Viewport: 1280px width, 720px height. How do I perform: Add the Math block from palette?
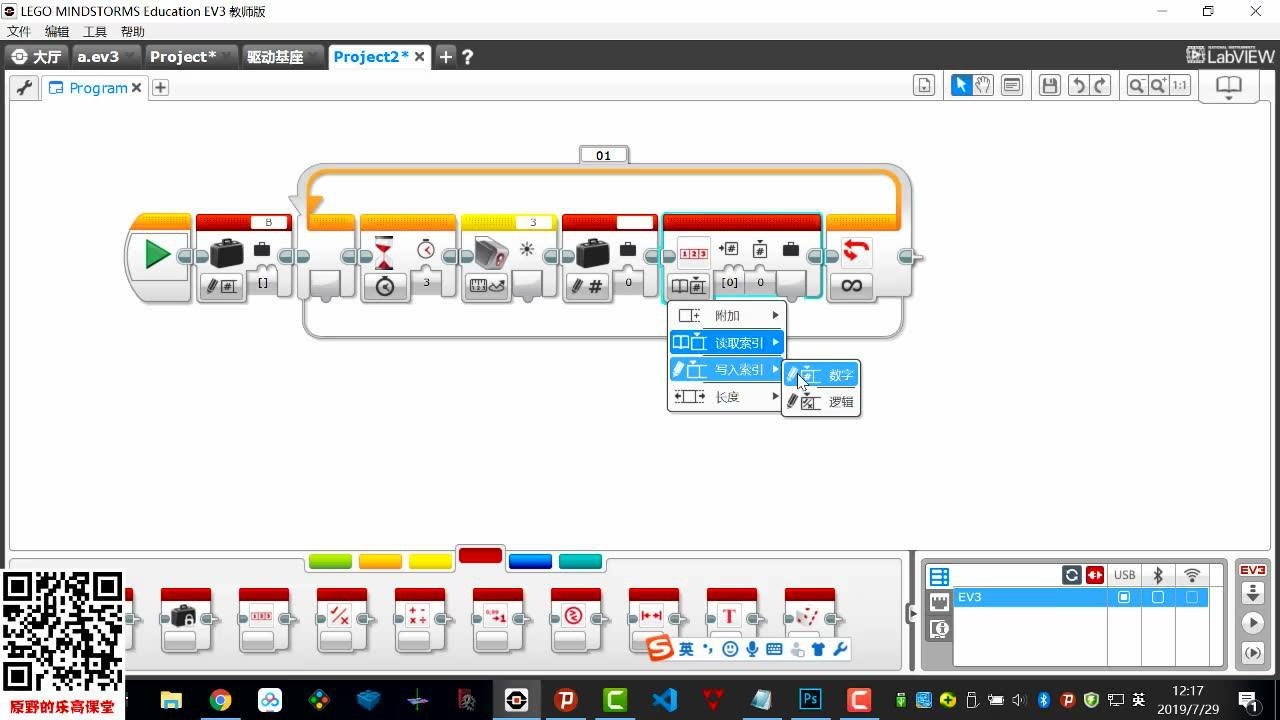(419, 618)
